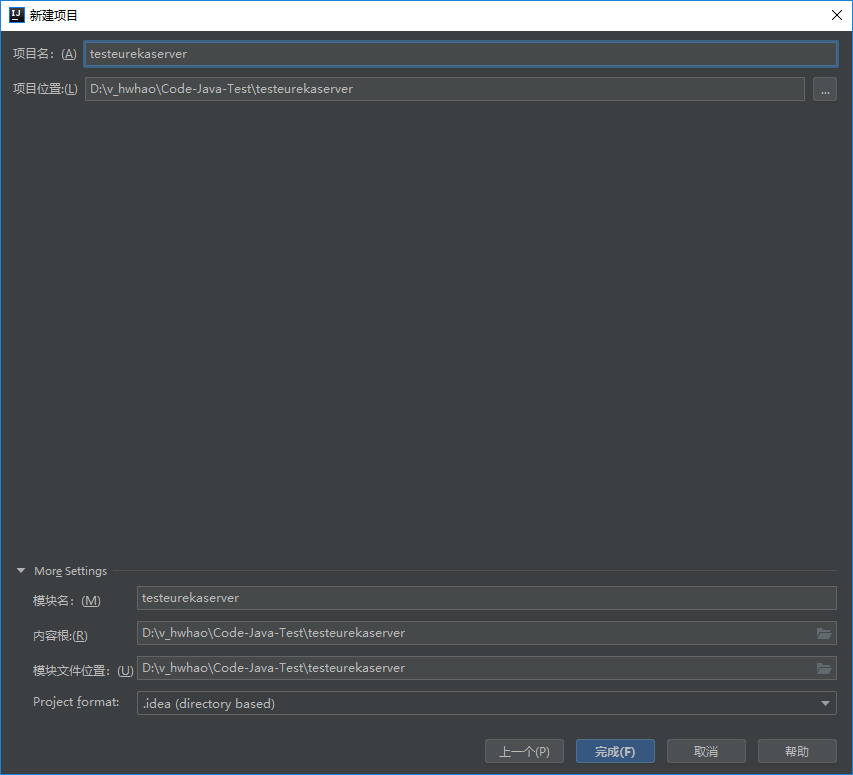Collapse the More Settings section
853x775 pixels.
pyautogui.click(x=21, y=571)
